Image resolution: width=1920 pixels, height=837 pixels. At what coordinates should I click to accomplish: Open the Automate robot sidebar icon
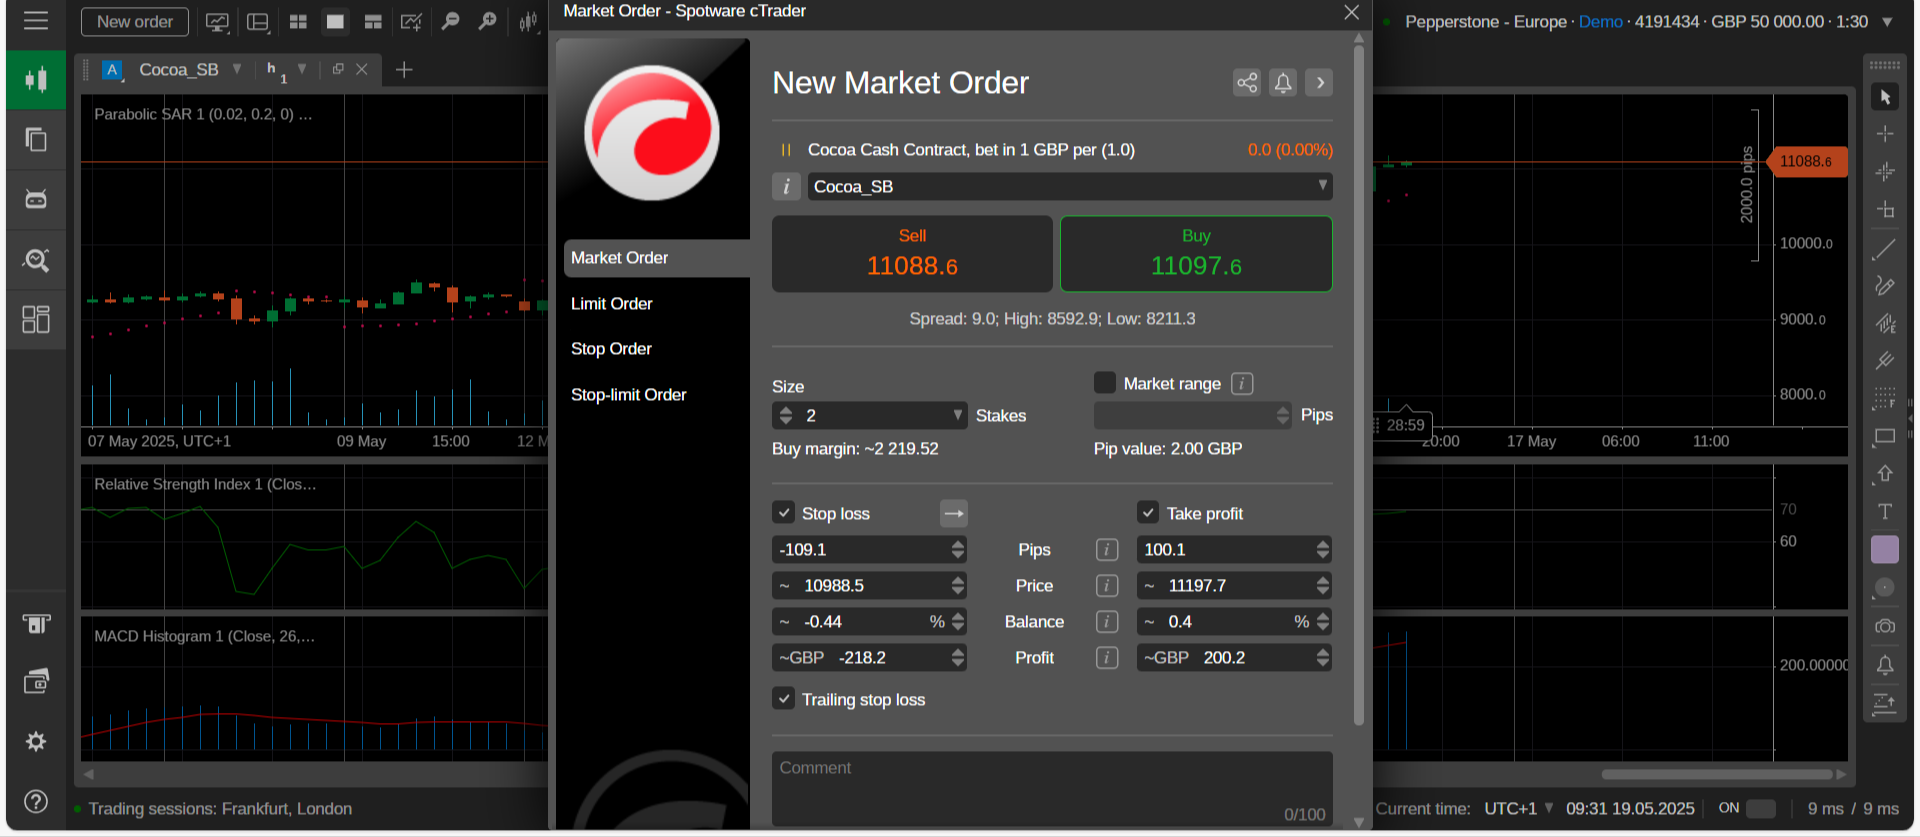pyautogui.click(x=36, y=199)
